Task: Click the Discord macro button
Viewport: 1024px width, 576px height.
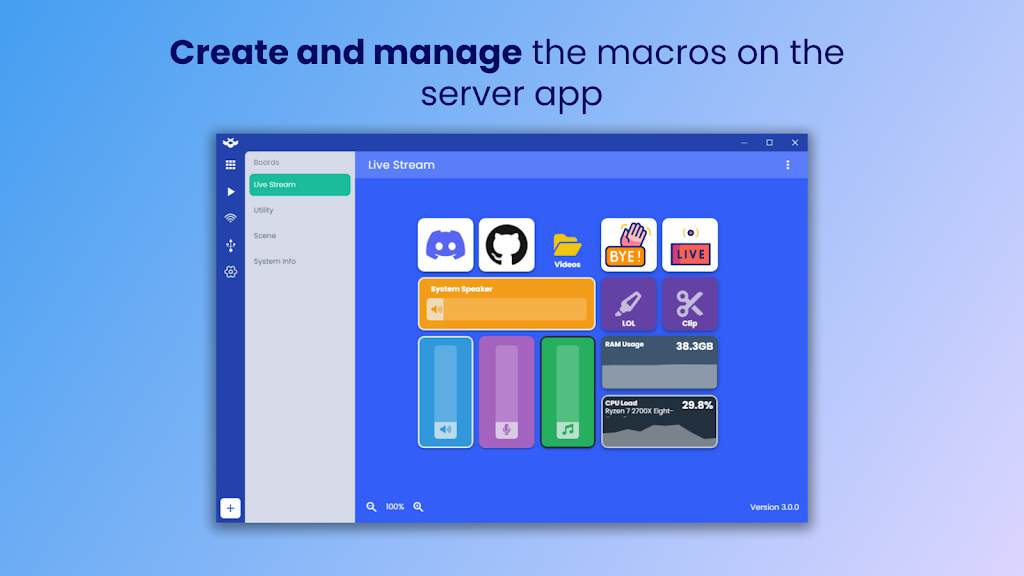Action: (446, 245)
